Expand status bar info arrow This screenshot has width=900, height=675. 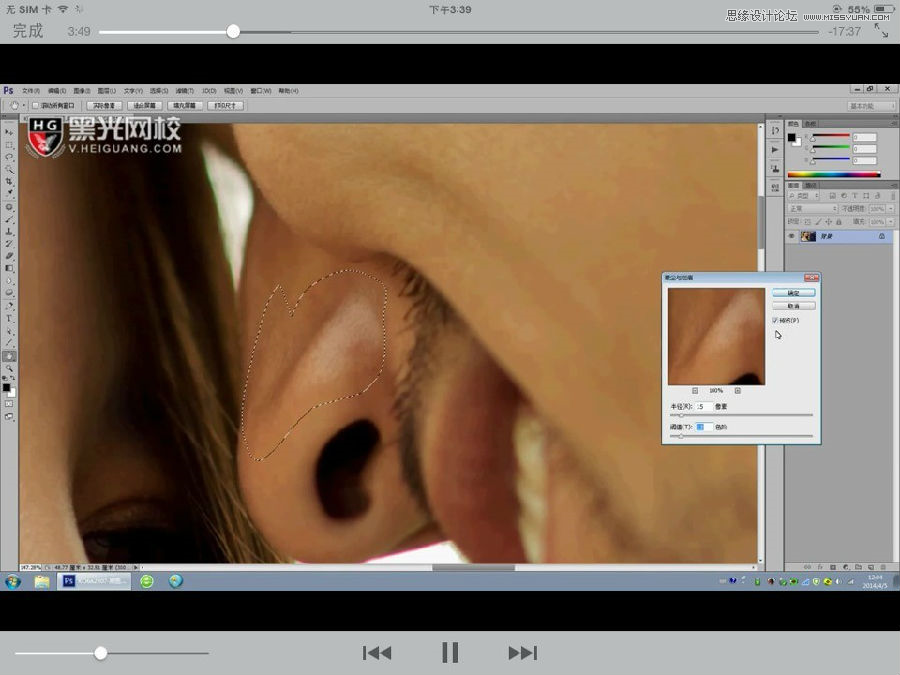[x=137, y=567]
